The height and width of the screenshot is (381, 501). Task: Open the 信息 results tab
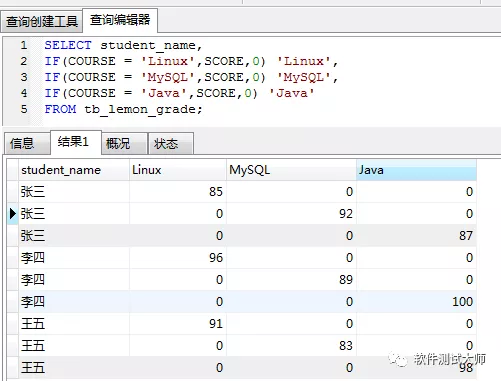coord(27,143)
